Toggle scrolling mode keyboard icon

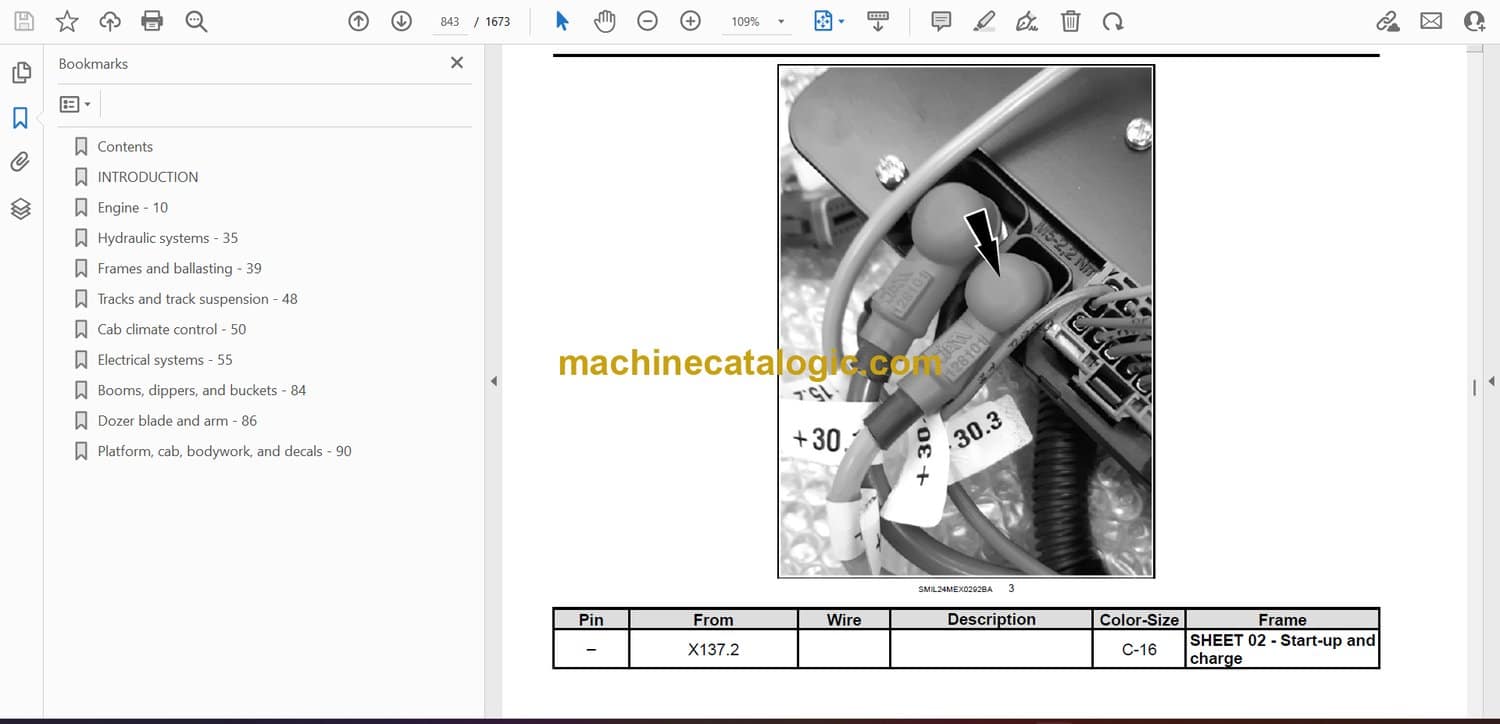tap(878, 21)
